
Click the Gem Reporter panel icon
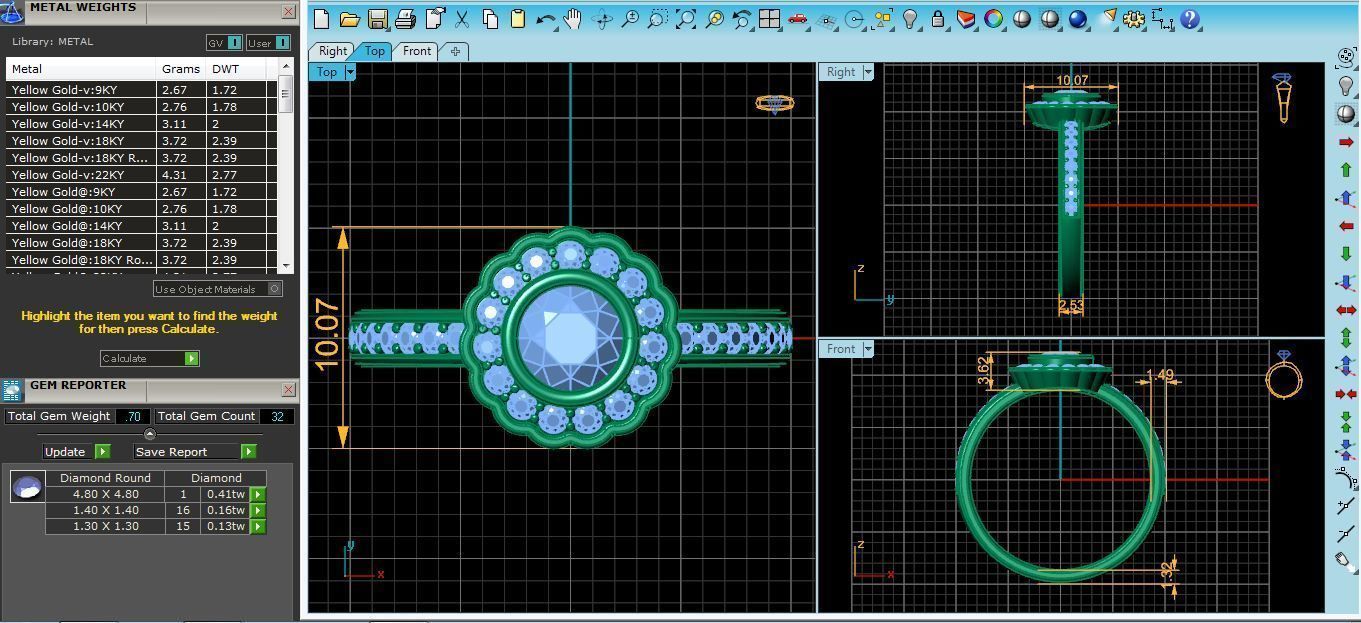pyautogui.click(x=12, y=390)
